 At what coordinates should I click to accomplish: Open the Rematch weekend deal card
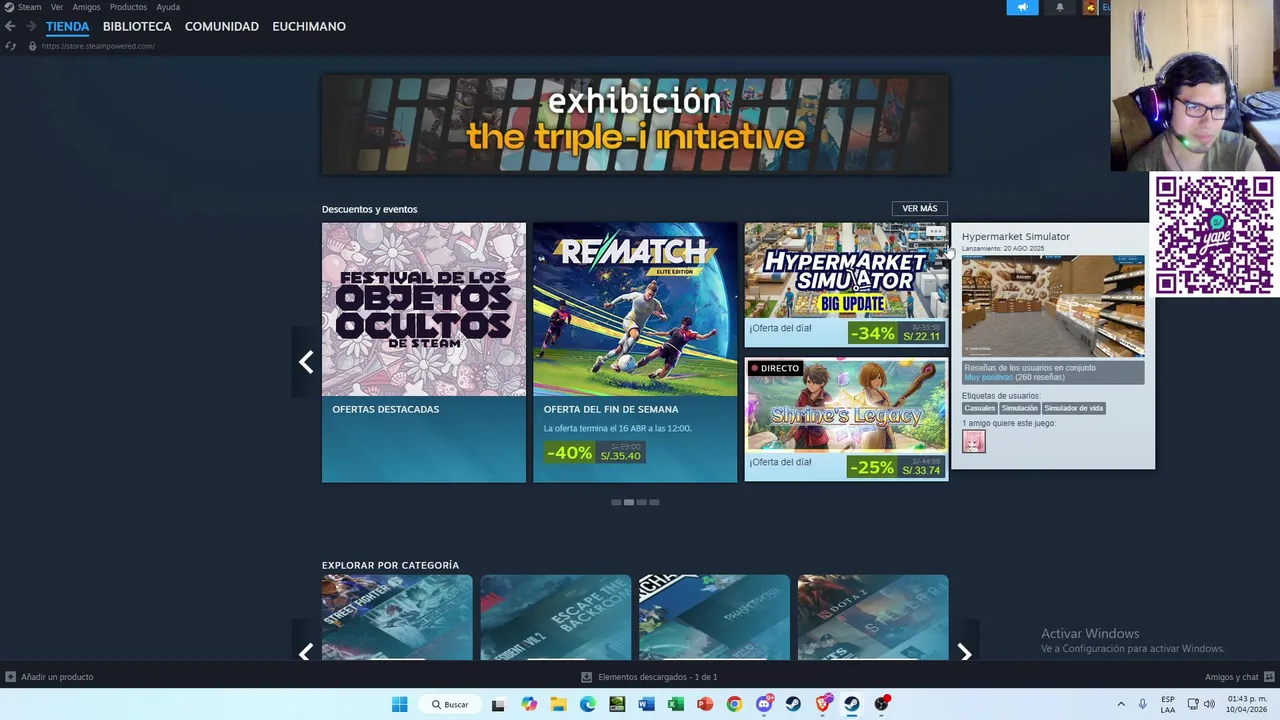pos(635,352)
